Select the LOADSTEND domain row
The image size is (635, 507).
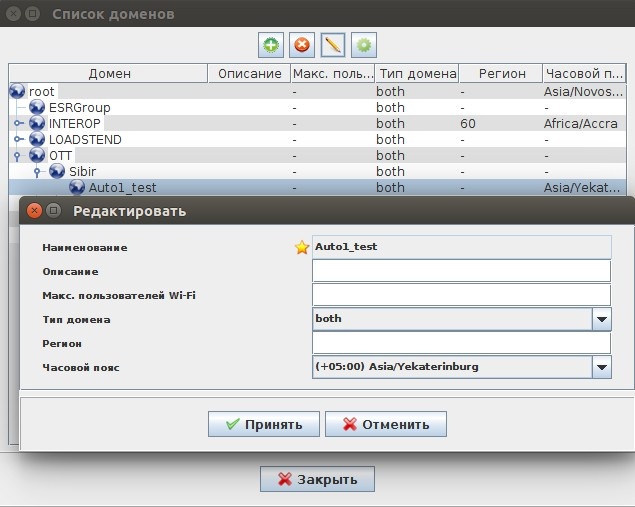click(x=85, y=139)
